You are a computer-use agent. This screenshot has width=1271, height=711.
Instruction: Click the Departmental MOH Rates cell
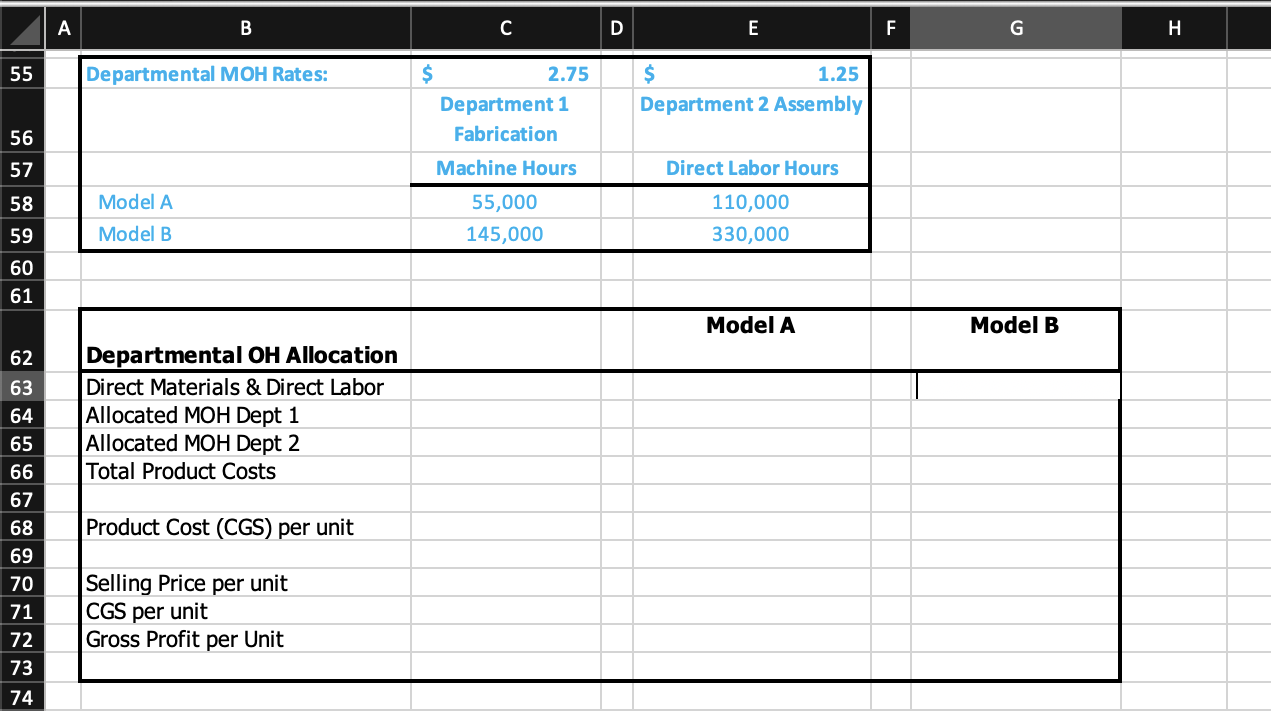pyautogui.click(x=245, y=74)
